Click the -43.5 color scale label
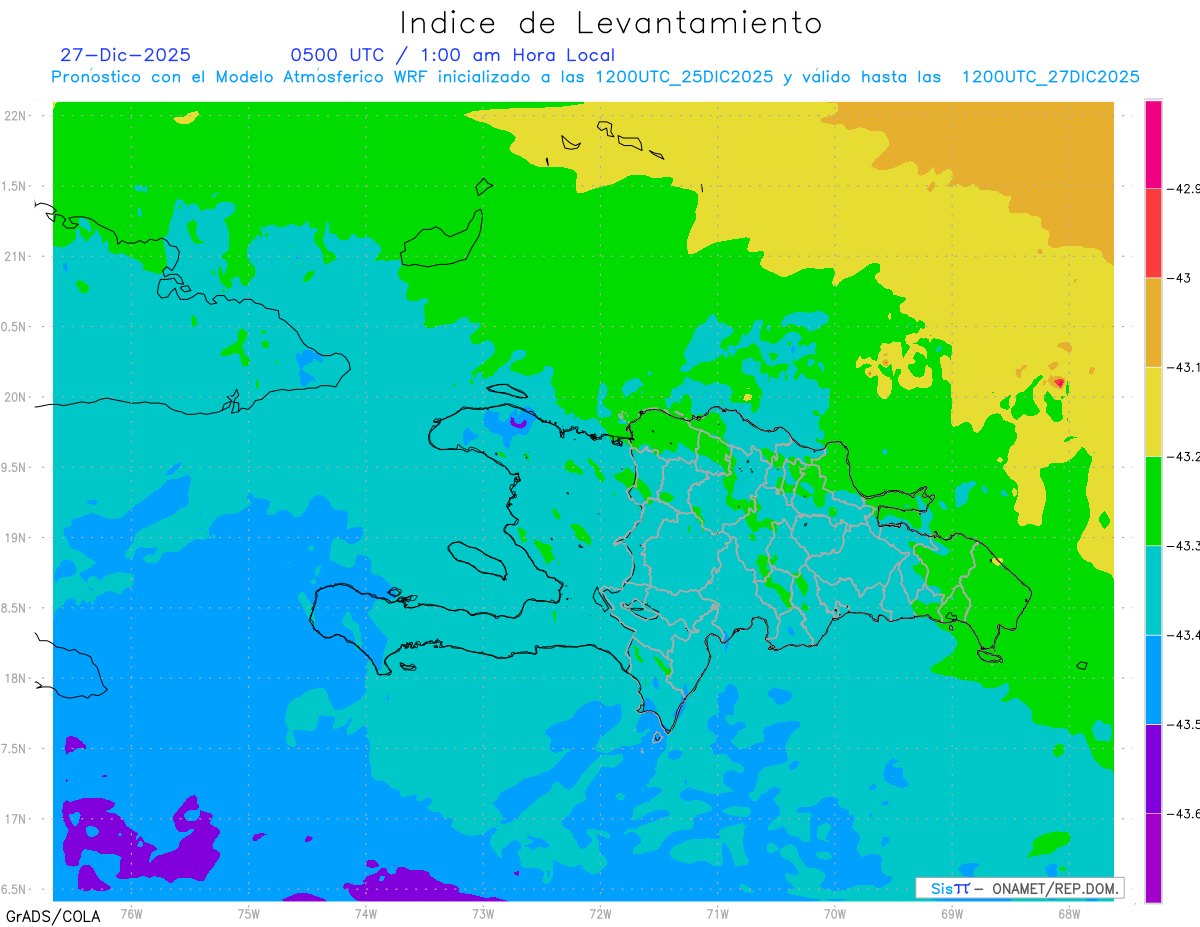The image size is (1200, 927). (x=1183, y=724)
